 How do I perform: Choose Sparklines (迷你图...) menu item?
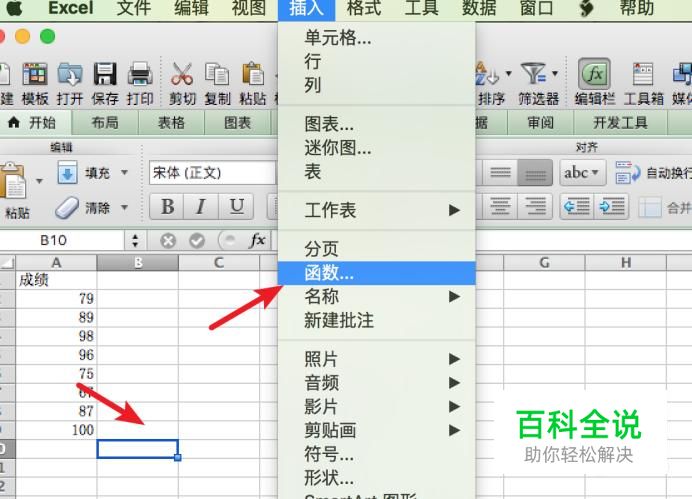click(x=376, y=148)
